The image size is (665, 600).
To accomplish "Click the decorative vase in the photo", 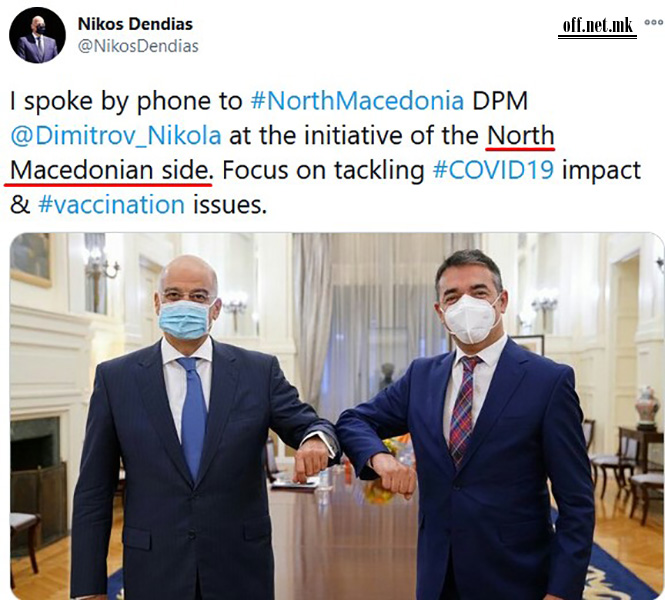I will [x=647, y=407].
